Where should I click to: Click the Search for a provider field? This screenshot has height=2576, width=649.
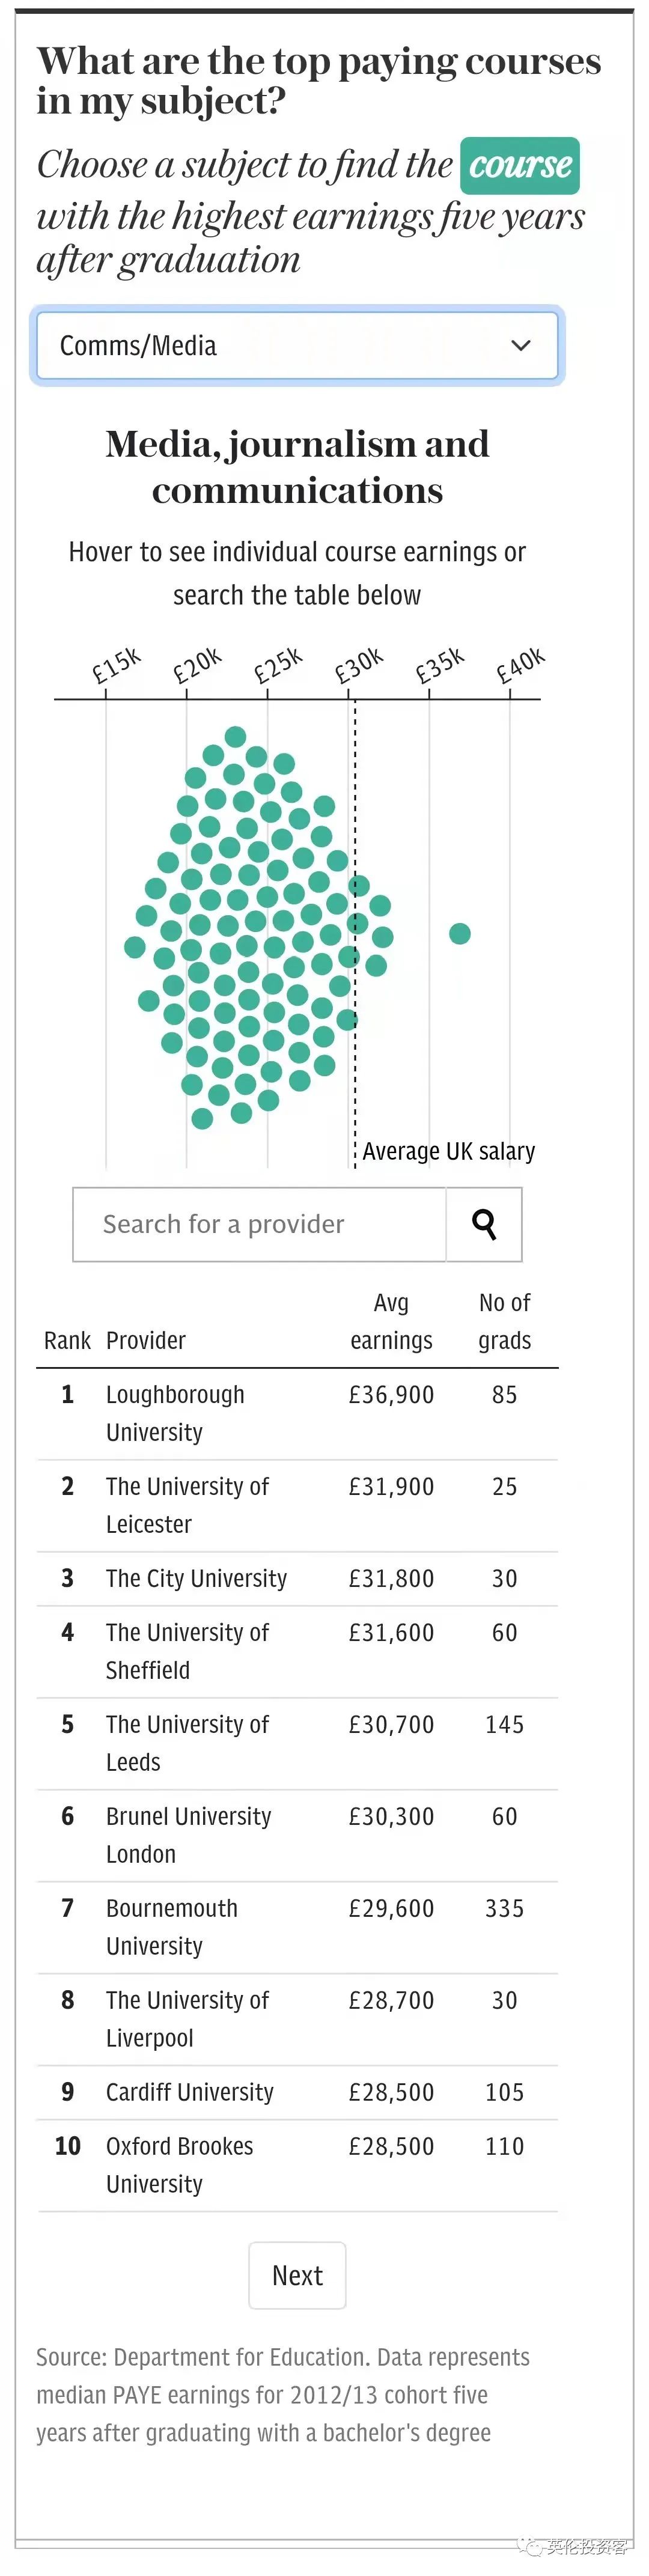[260, 1224]
